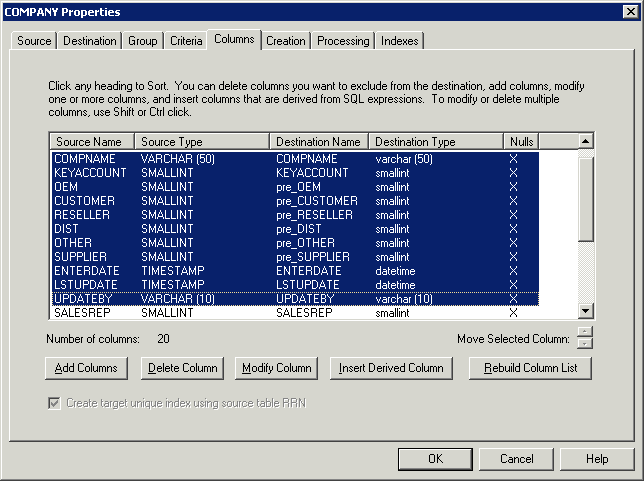Screen dimensions: 644x481
Task: Sort by the Destination Type heading
Action: (435, 142)
